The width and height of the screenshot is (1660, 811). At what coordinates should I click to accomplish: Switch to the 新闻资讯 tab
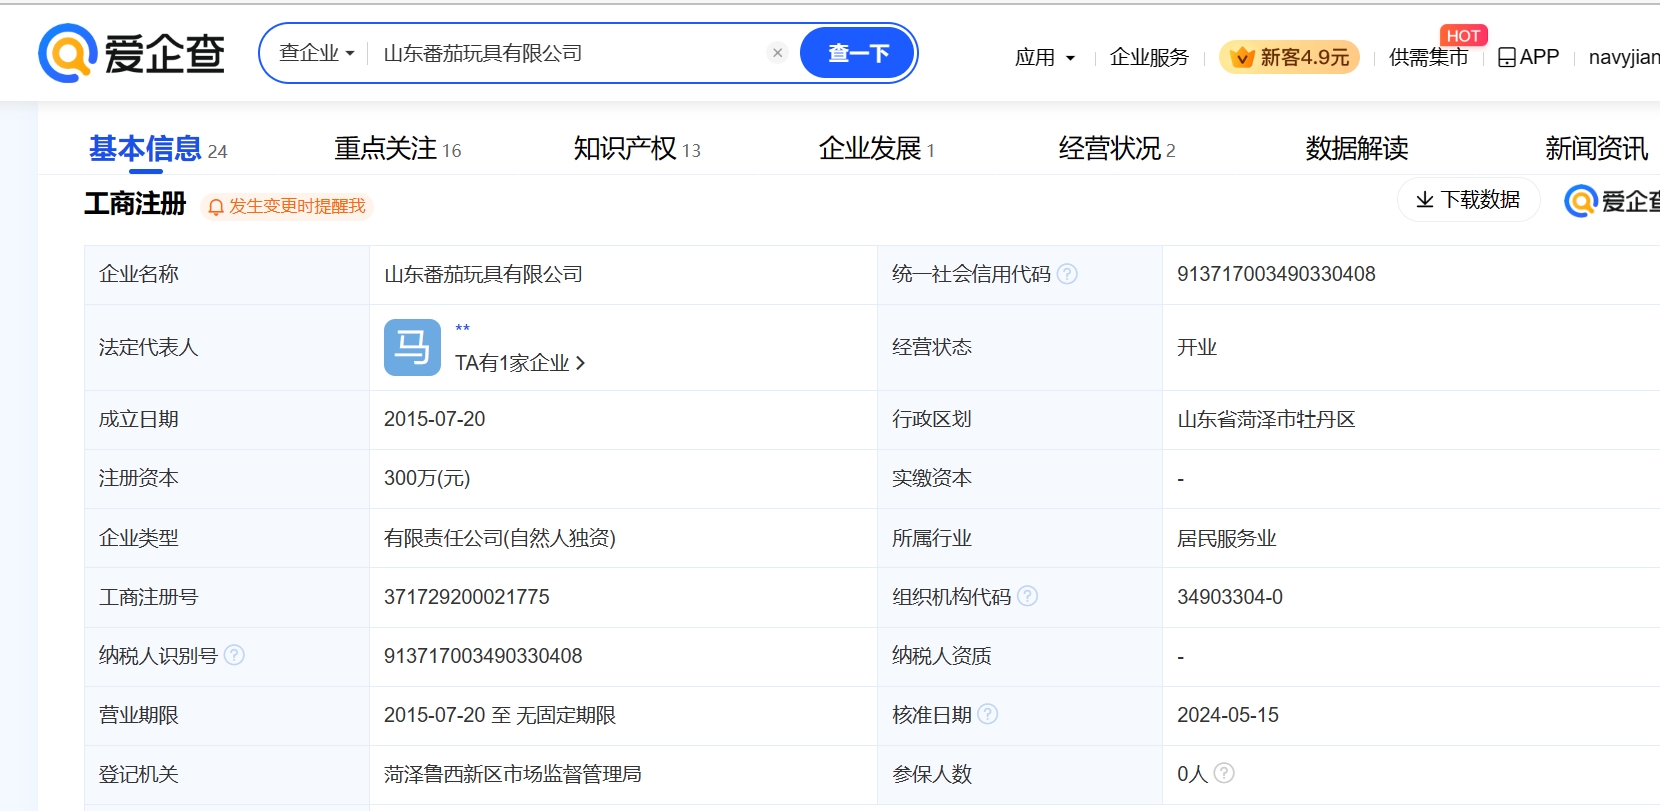[1597, 149]
